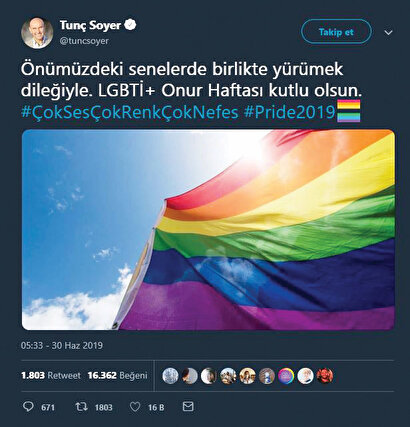Like the tweet with heart icon
This screenshot has height=427, width=410.
135,407
